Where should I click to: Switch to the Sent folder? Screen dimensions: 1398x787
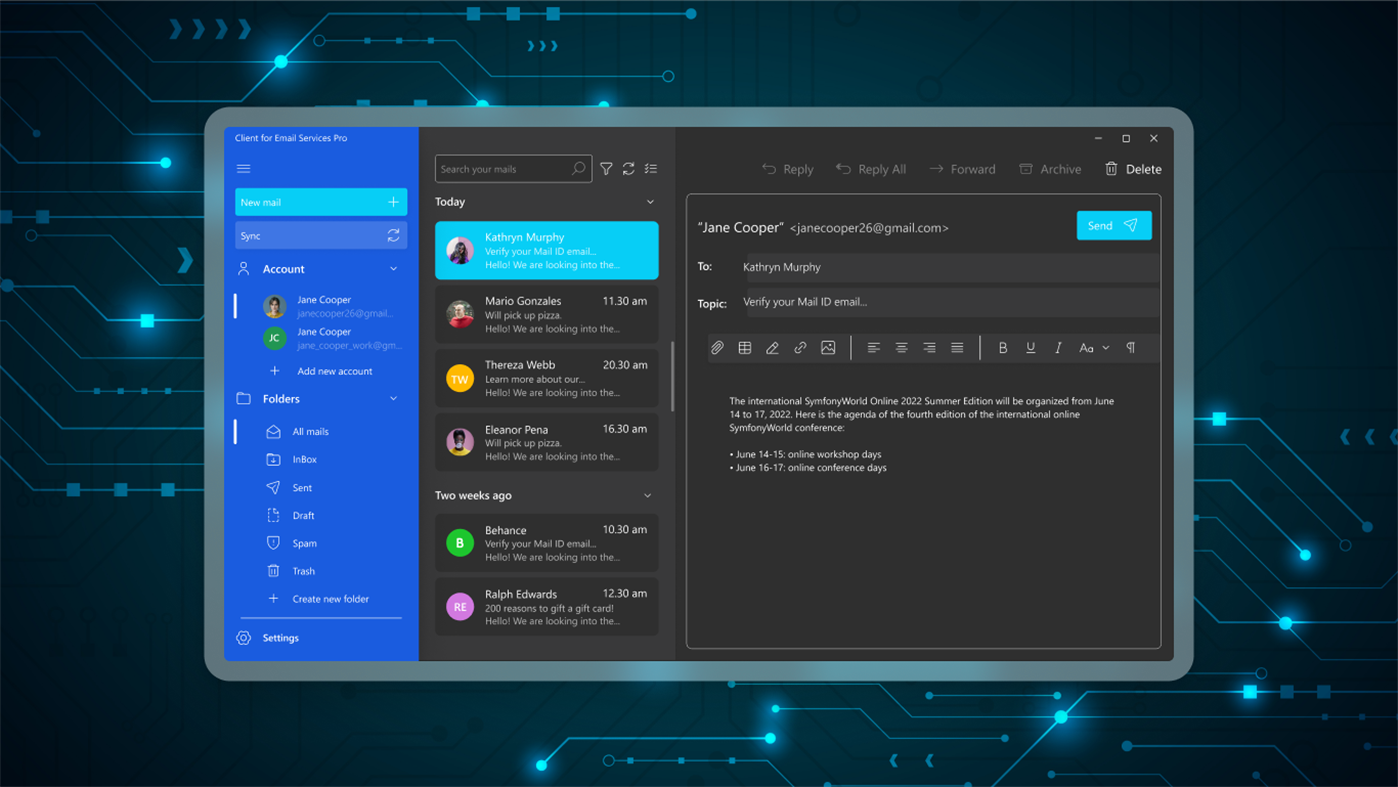[x=301, y=487]
